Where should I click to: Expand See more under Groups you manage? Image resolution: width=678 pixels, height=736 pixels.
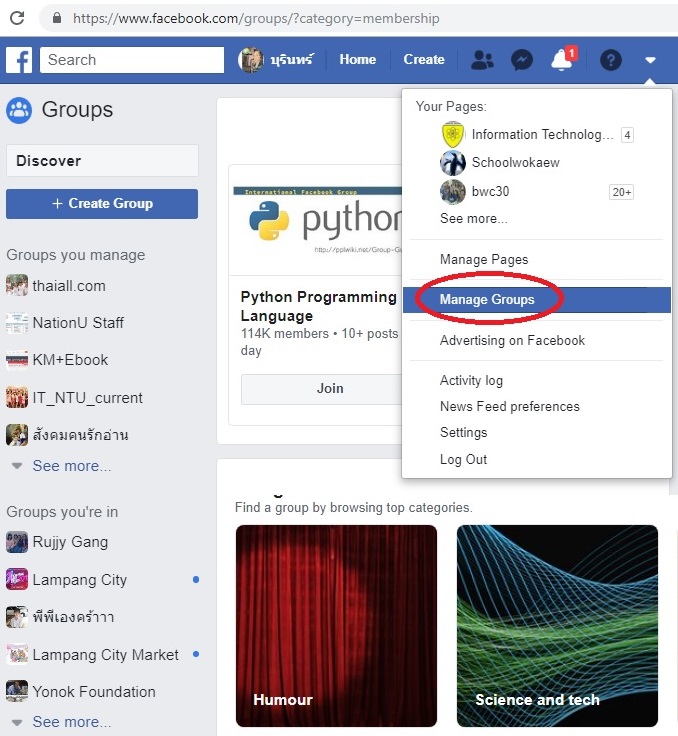71,466
